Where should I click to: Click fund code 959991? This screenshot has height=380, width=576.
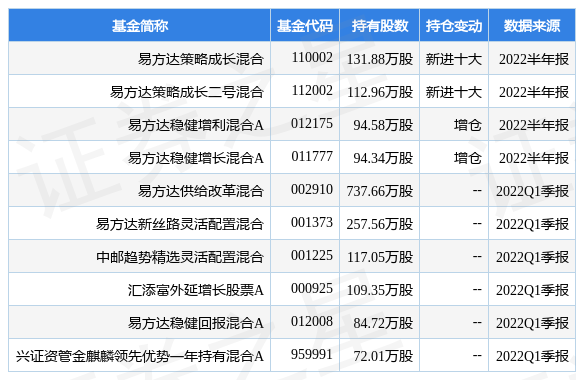(312, 355)
